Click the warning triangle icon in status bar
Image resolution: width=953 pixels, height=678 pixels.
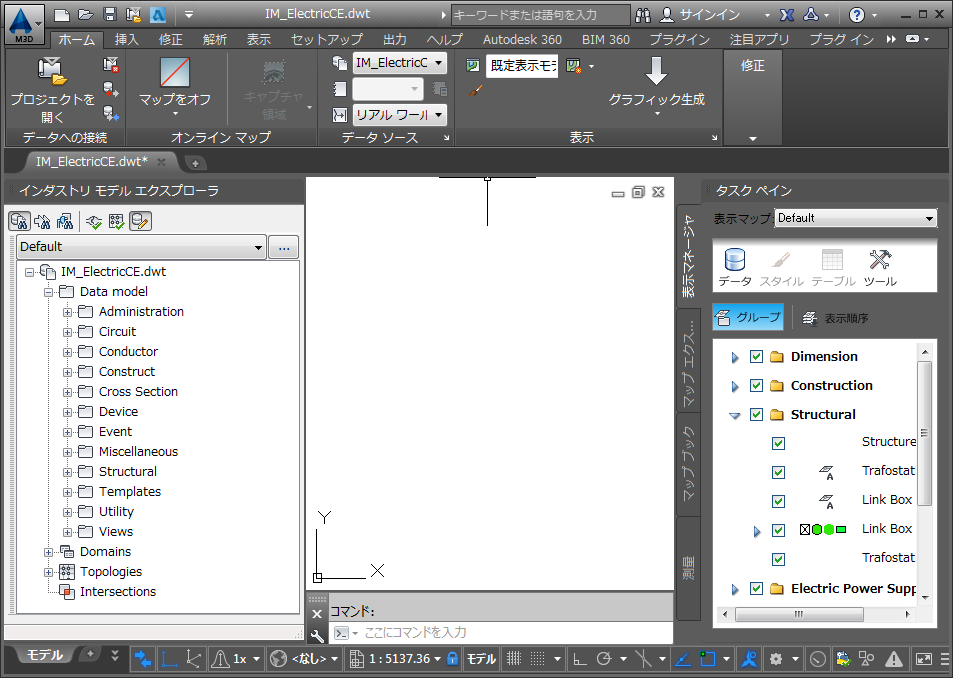click(893, 659)
